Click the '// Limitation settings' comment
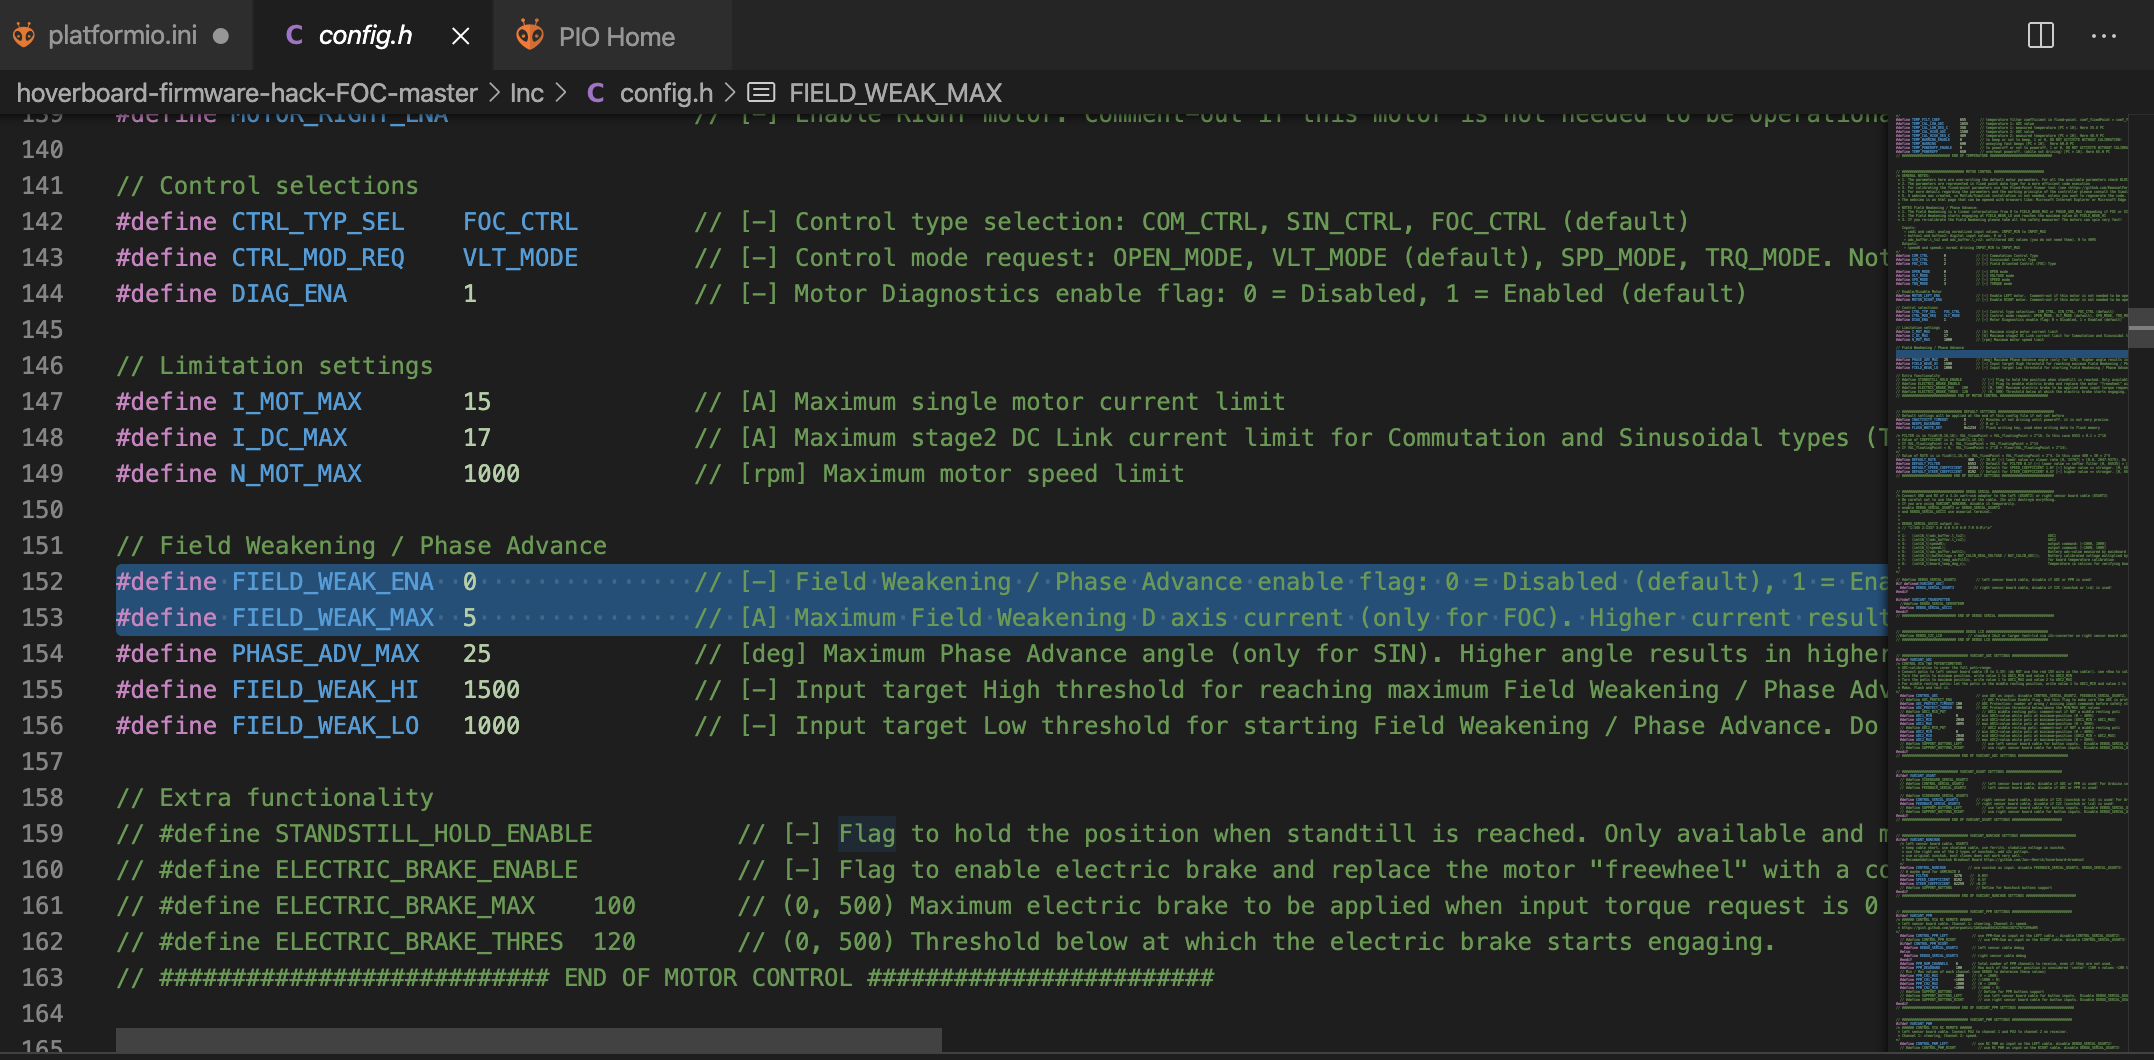Image resolution: width=2154 pixels, height=1060 pixels. (274, 366)
